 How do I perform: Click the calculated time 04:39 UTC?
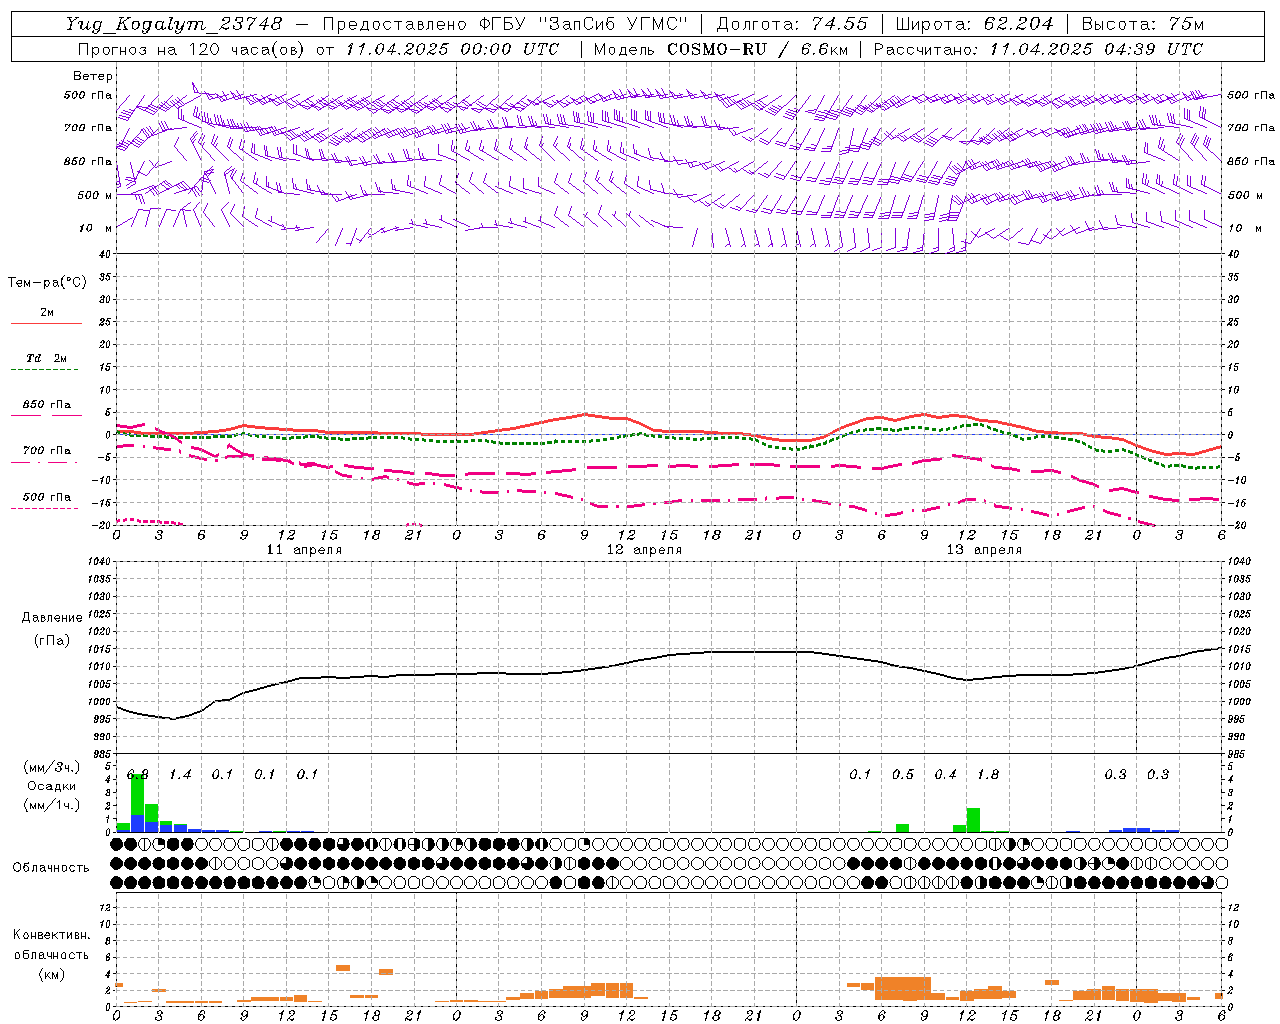[1153, 49]
